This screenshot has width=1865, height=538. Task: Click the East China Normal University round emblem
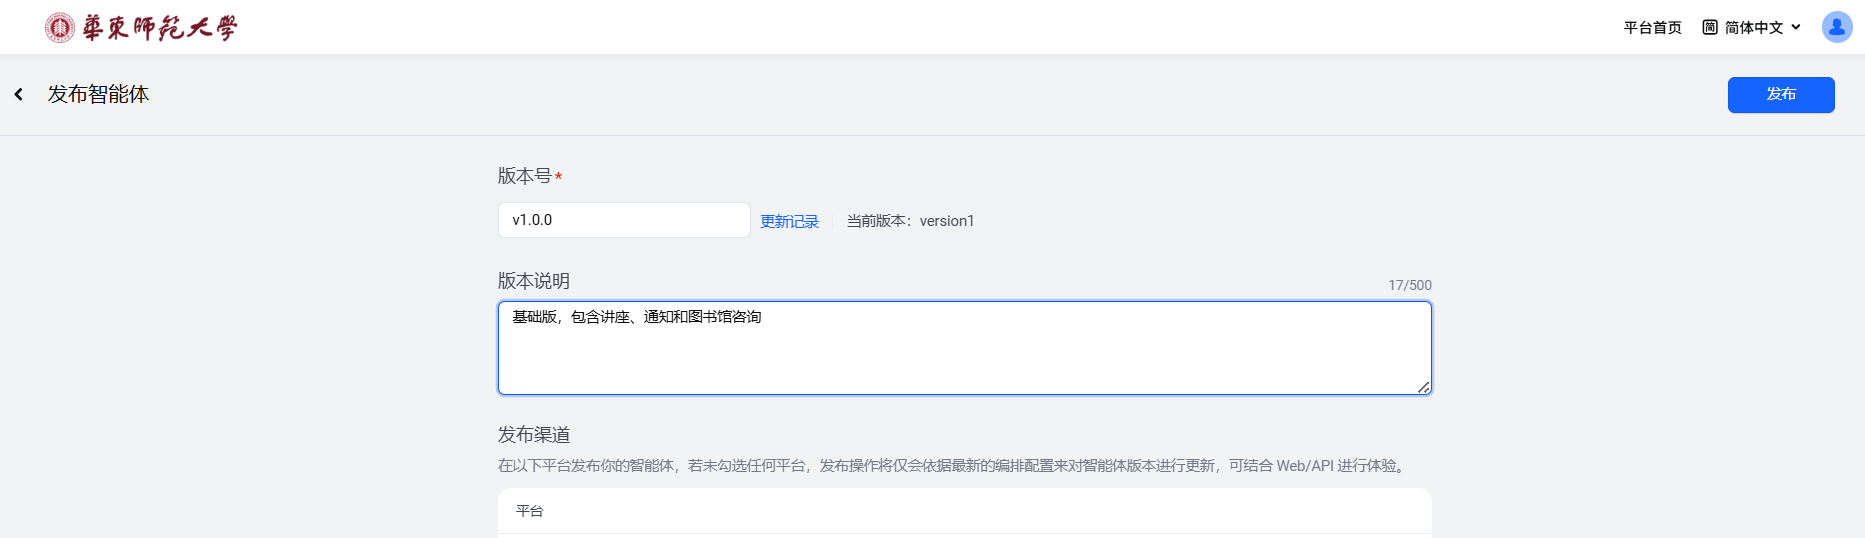coord(60,28)
